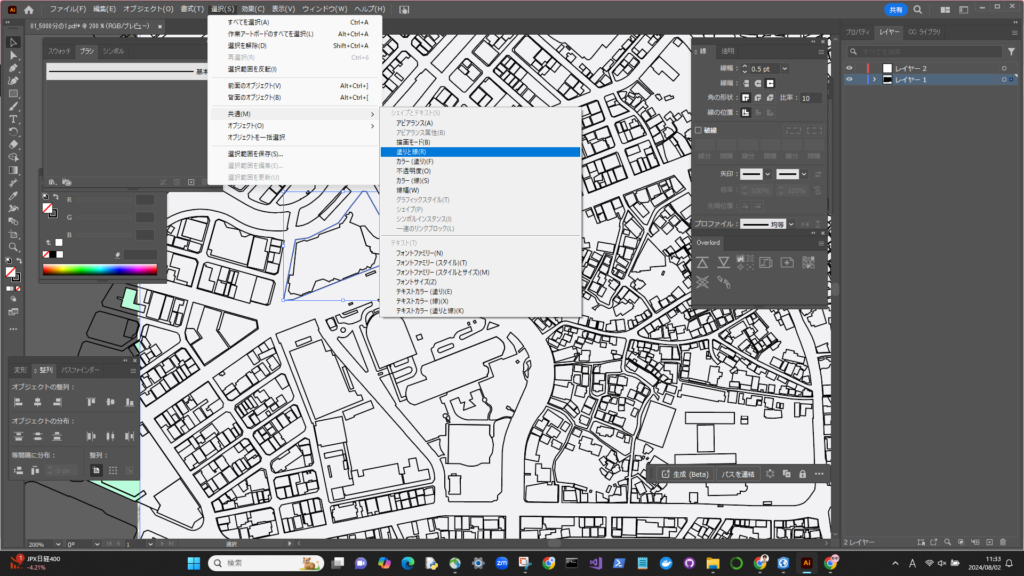The height and width of the screenshot is (576, 1024).
Task: Click the color spectrum bar
Action: 99,269
